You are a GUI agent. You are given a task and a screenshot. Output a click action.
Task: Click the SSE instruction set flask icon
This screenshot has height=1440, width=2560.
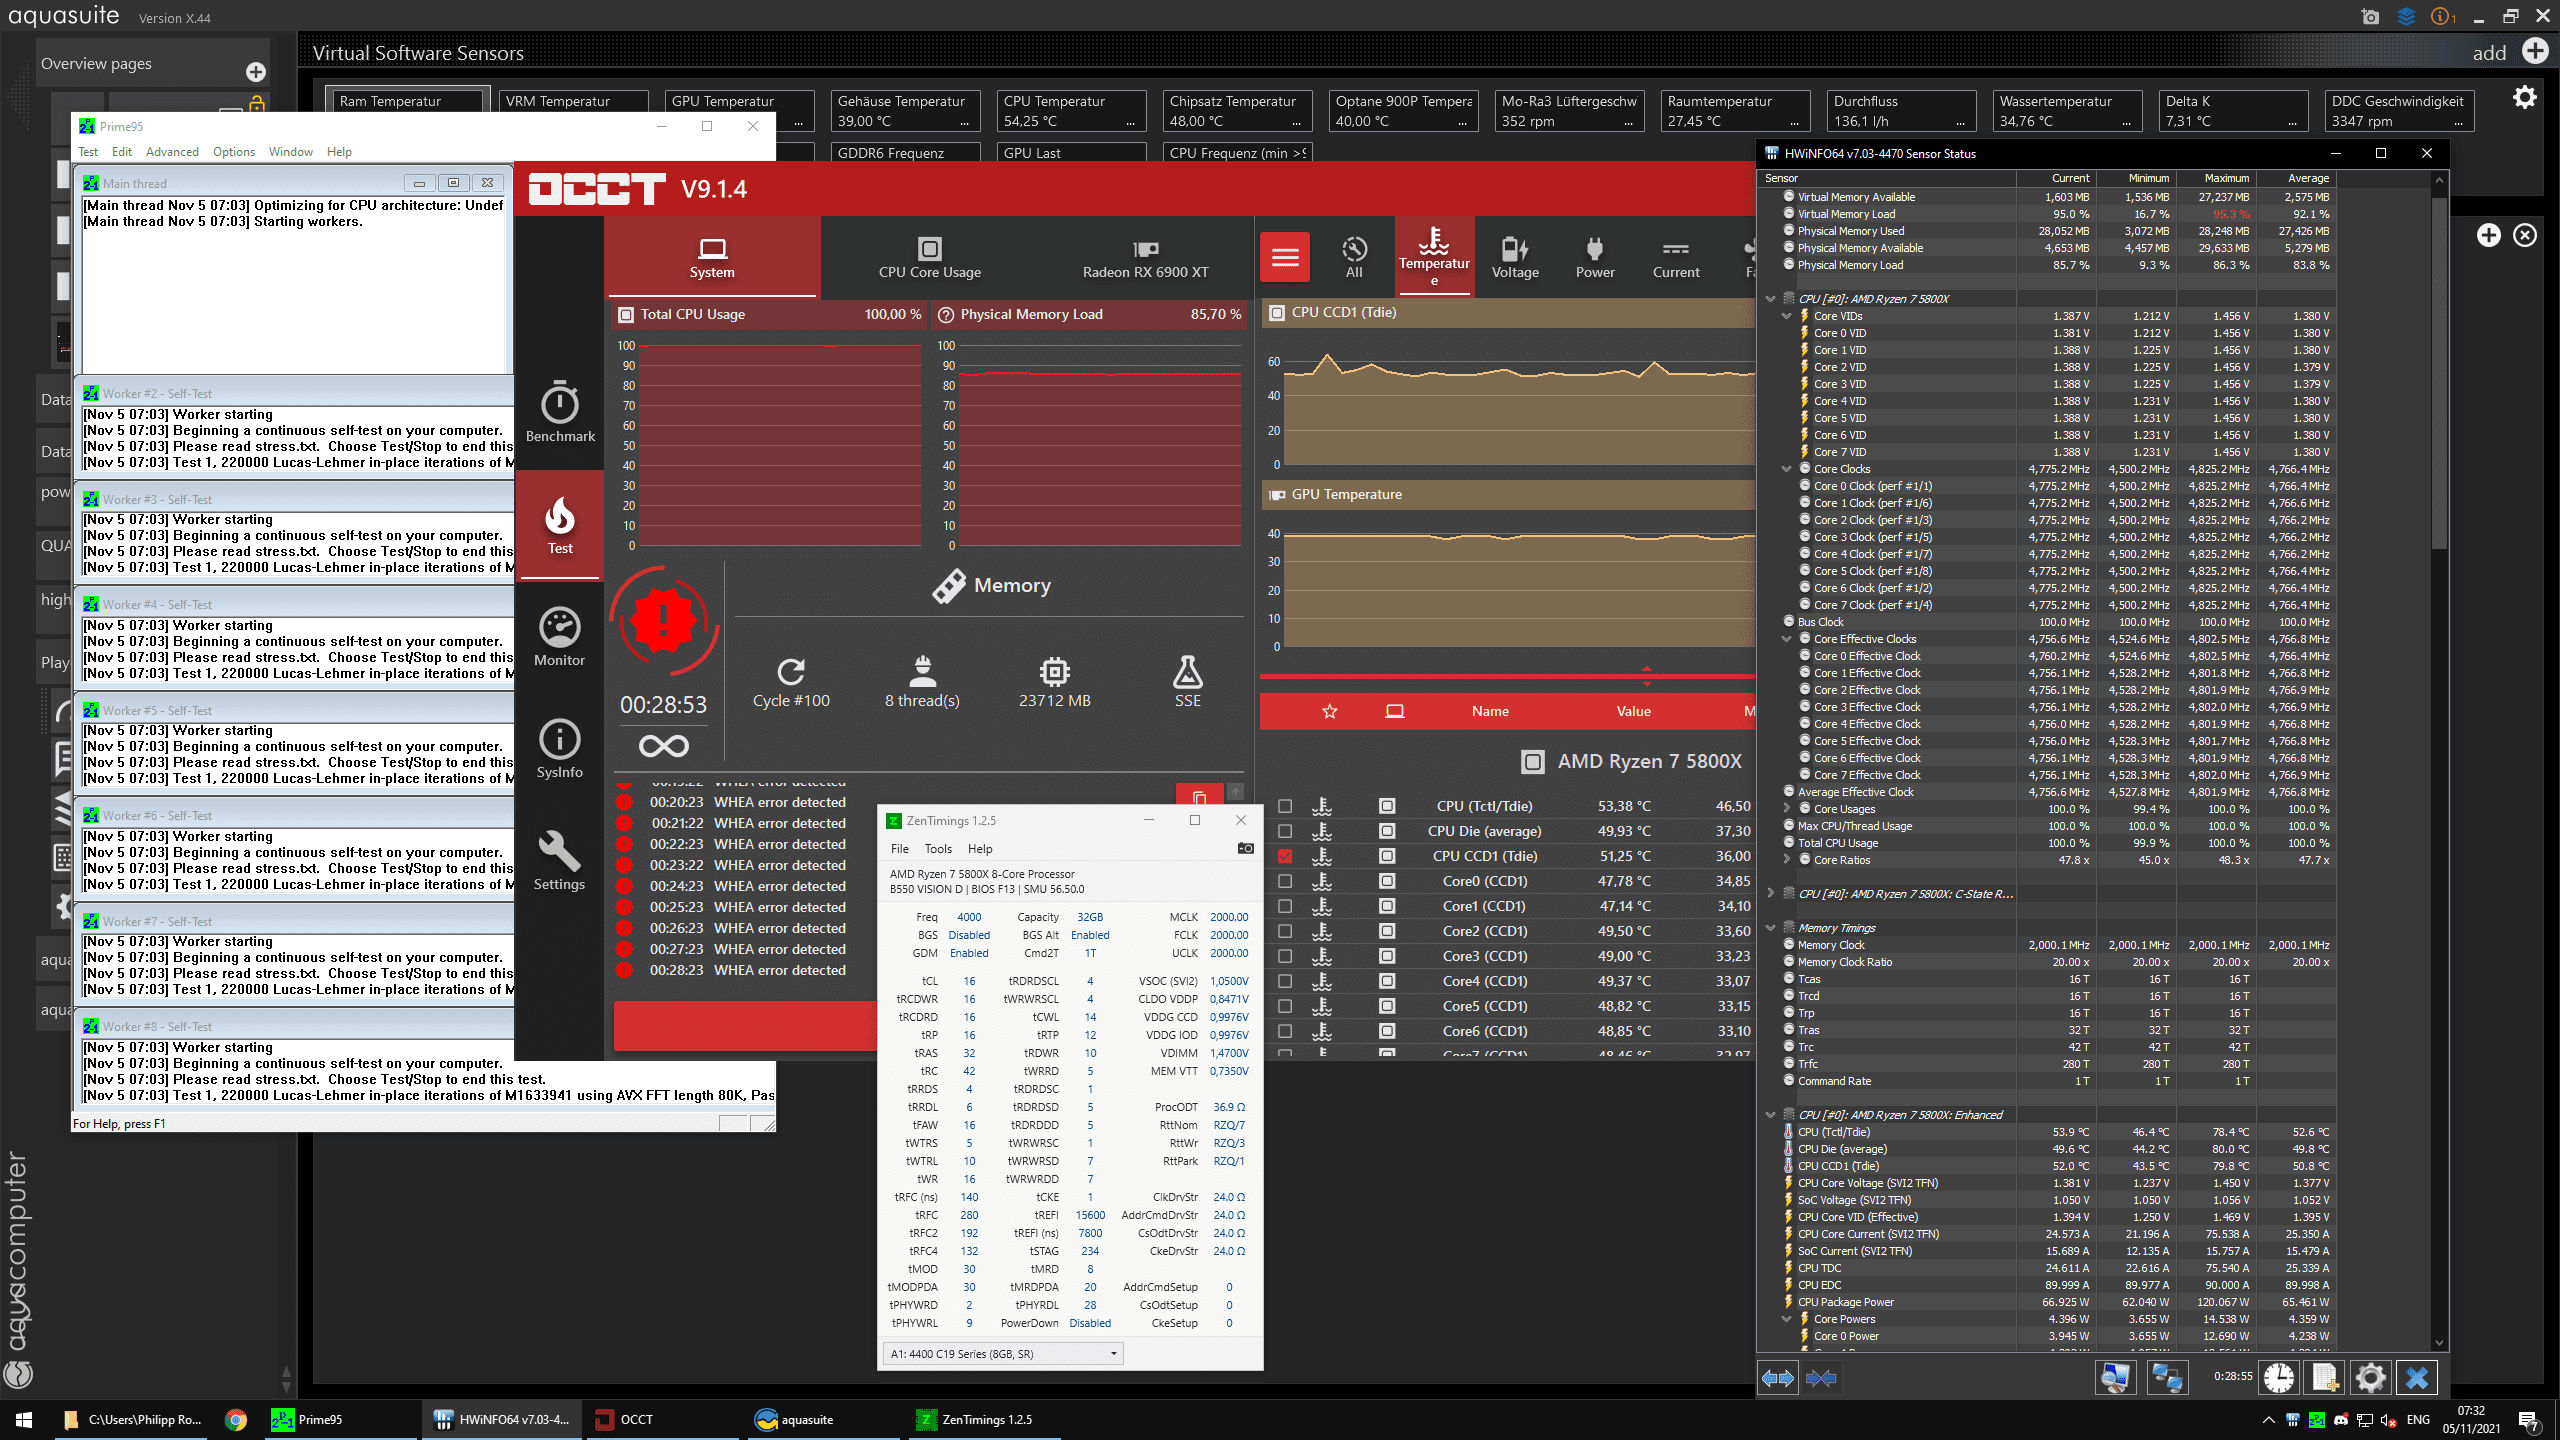1188,671
